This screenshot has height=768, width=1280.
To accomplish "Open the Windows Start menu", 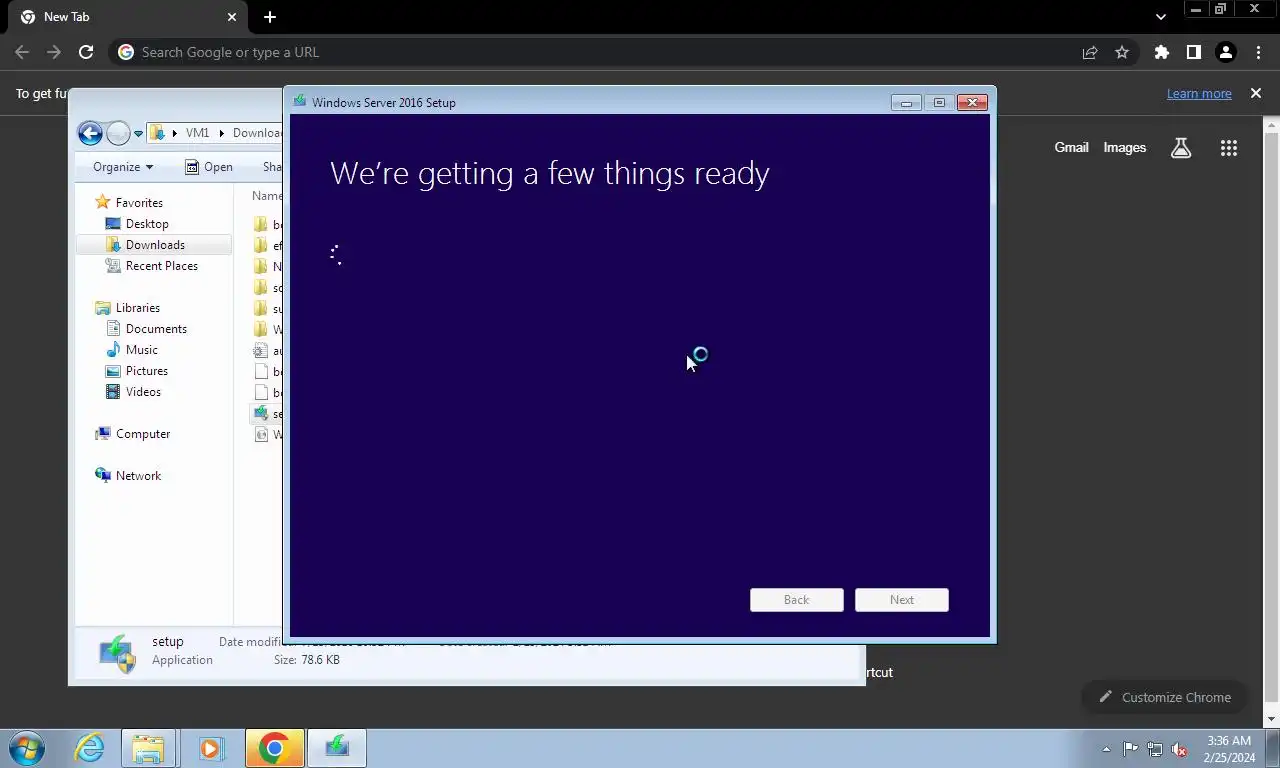I will (x=27, y=748).
